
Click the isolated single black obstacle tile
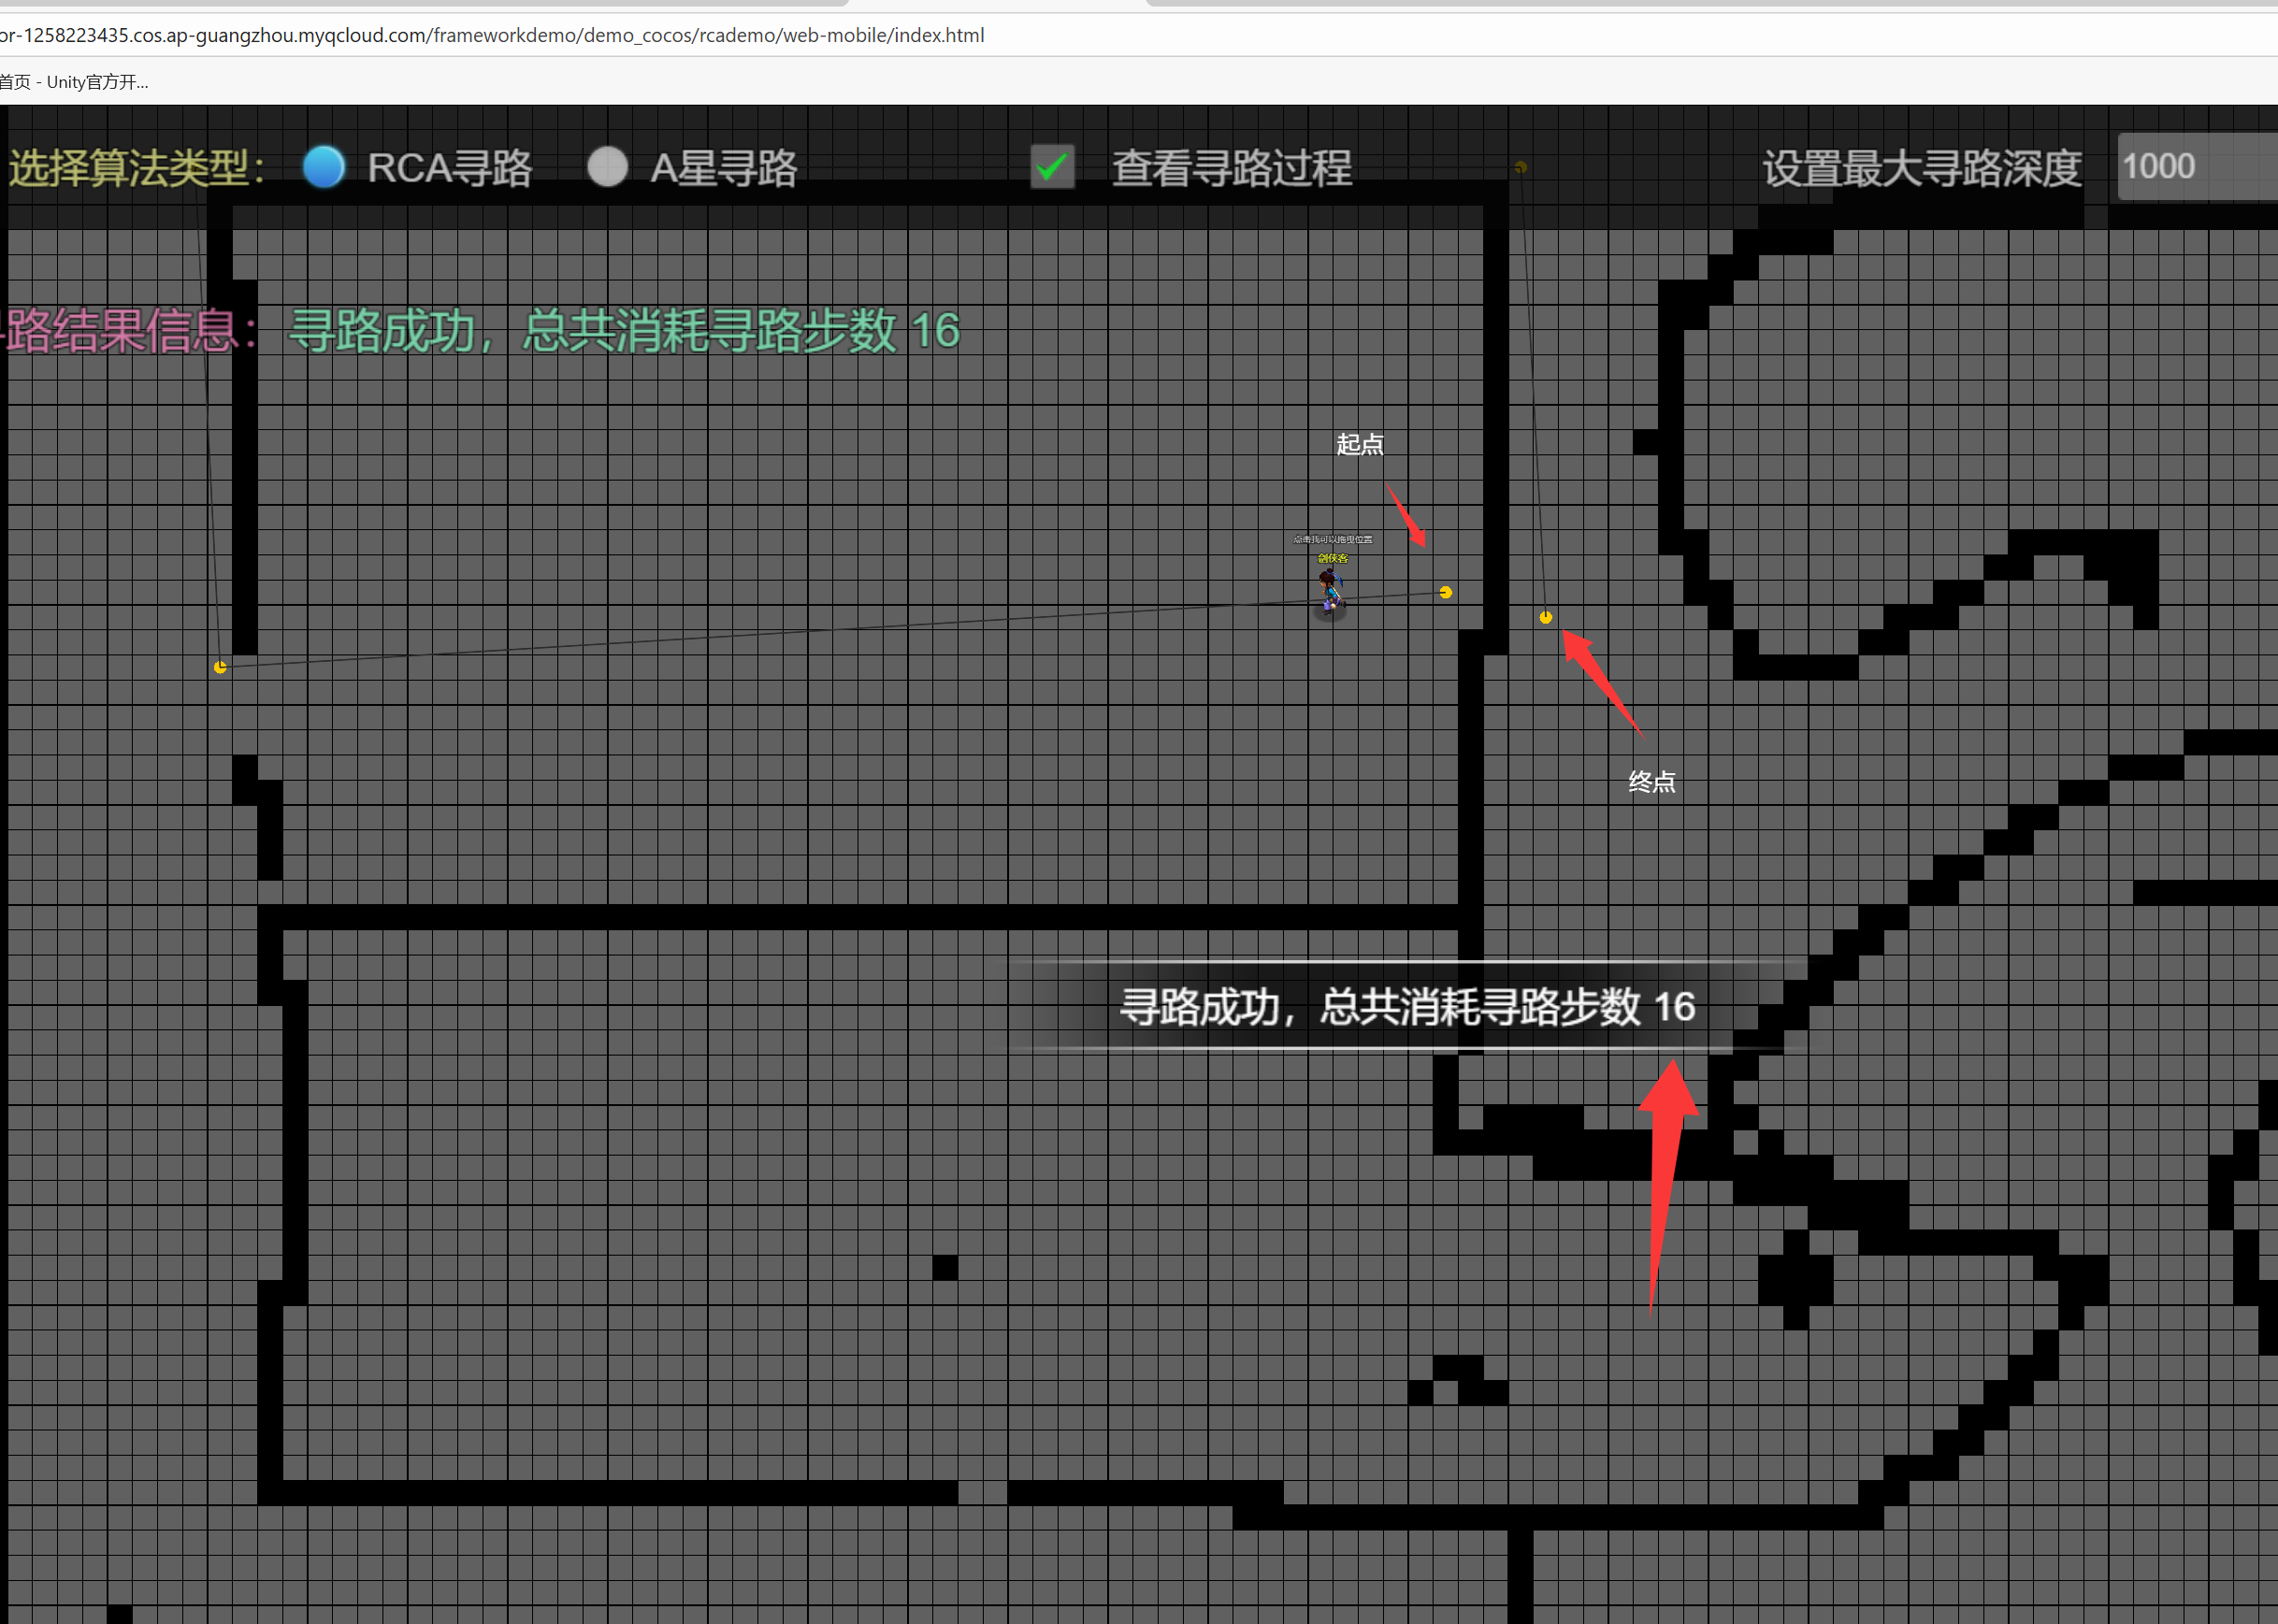[x=945, y=1267]
